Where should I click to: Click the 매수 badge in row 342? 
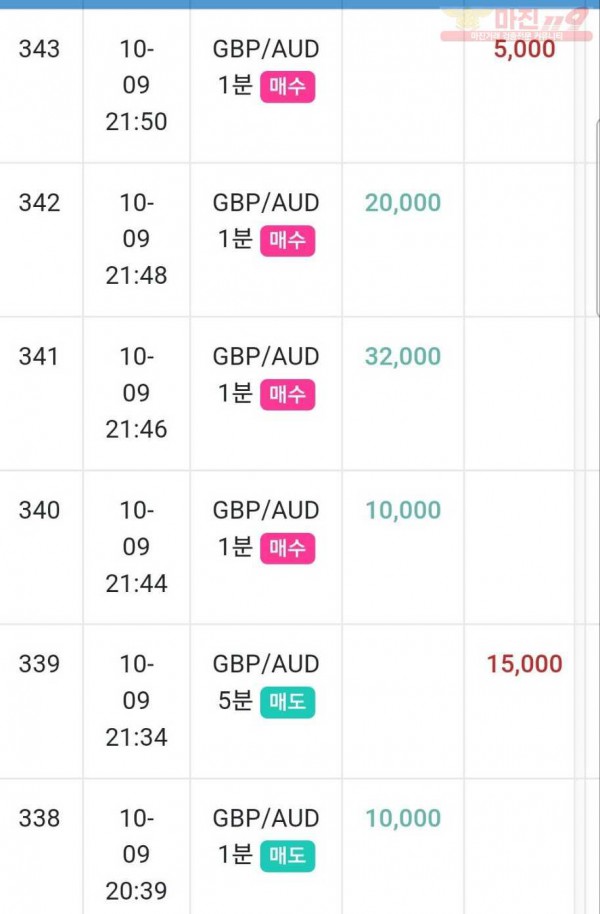click(x=287, y=241)
